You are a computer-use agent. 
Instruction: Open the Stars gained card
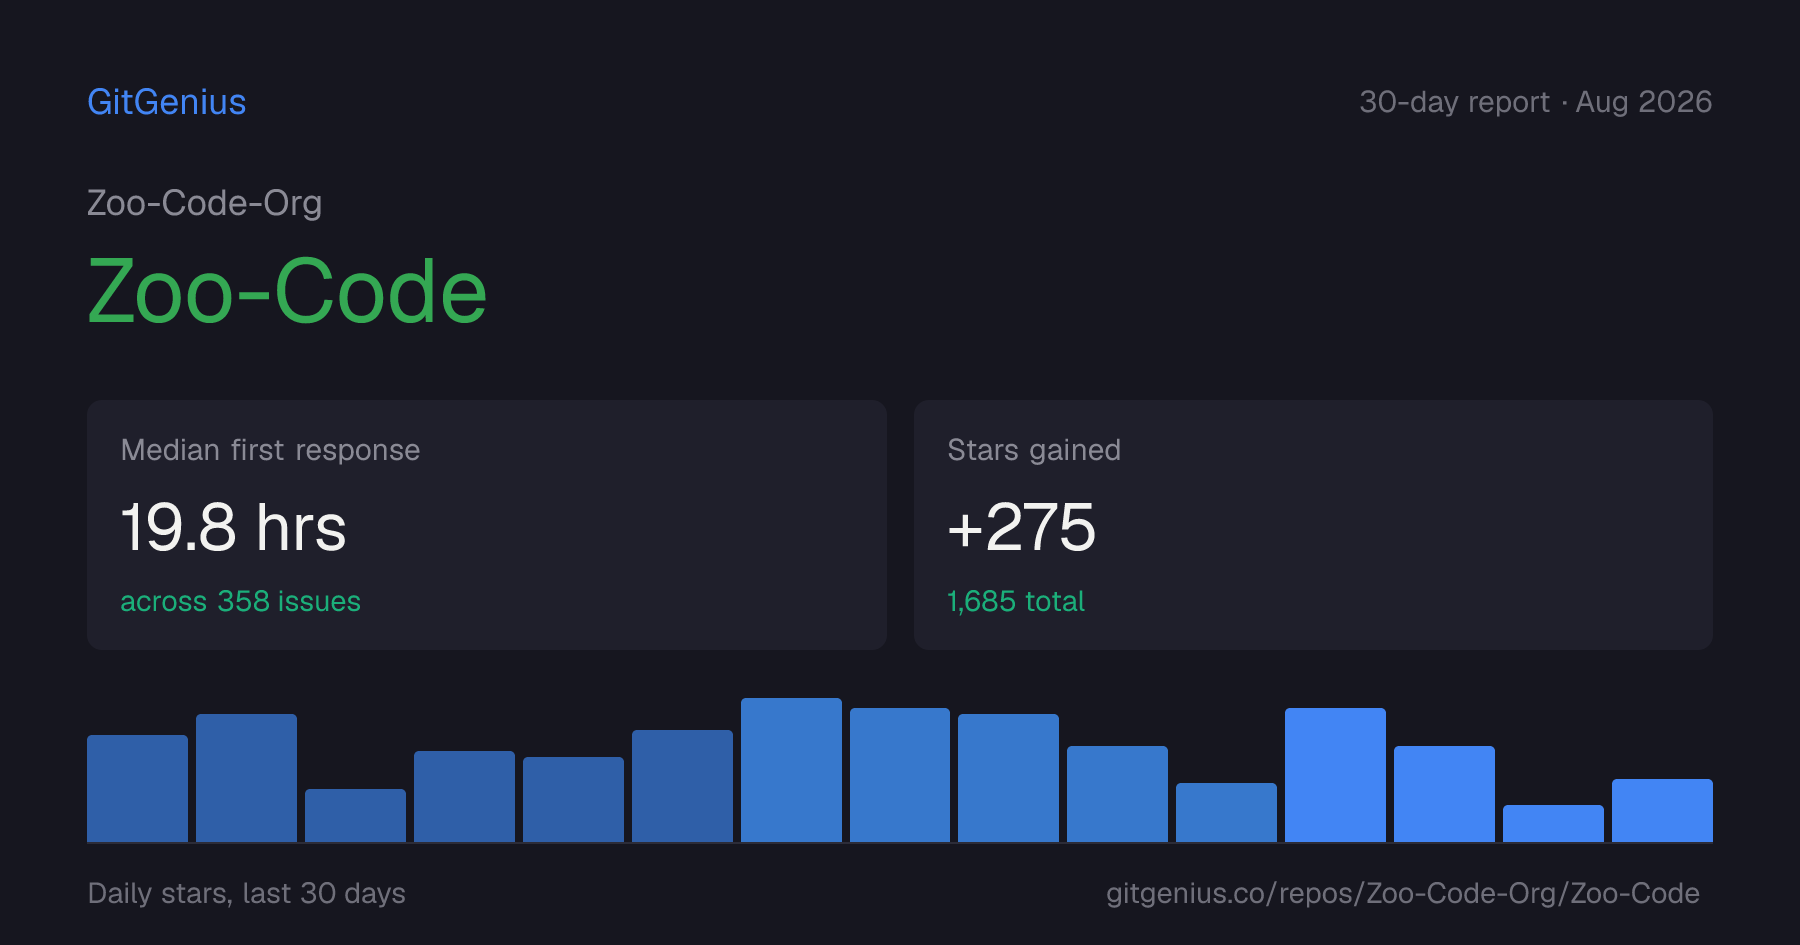[1313, 525]
